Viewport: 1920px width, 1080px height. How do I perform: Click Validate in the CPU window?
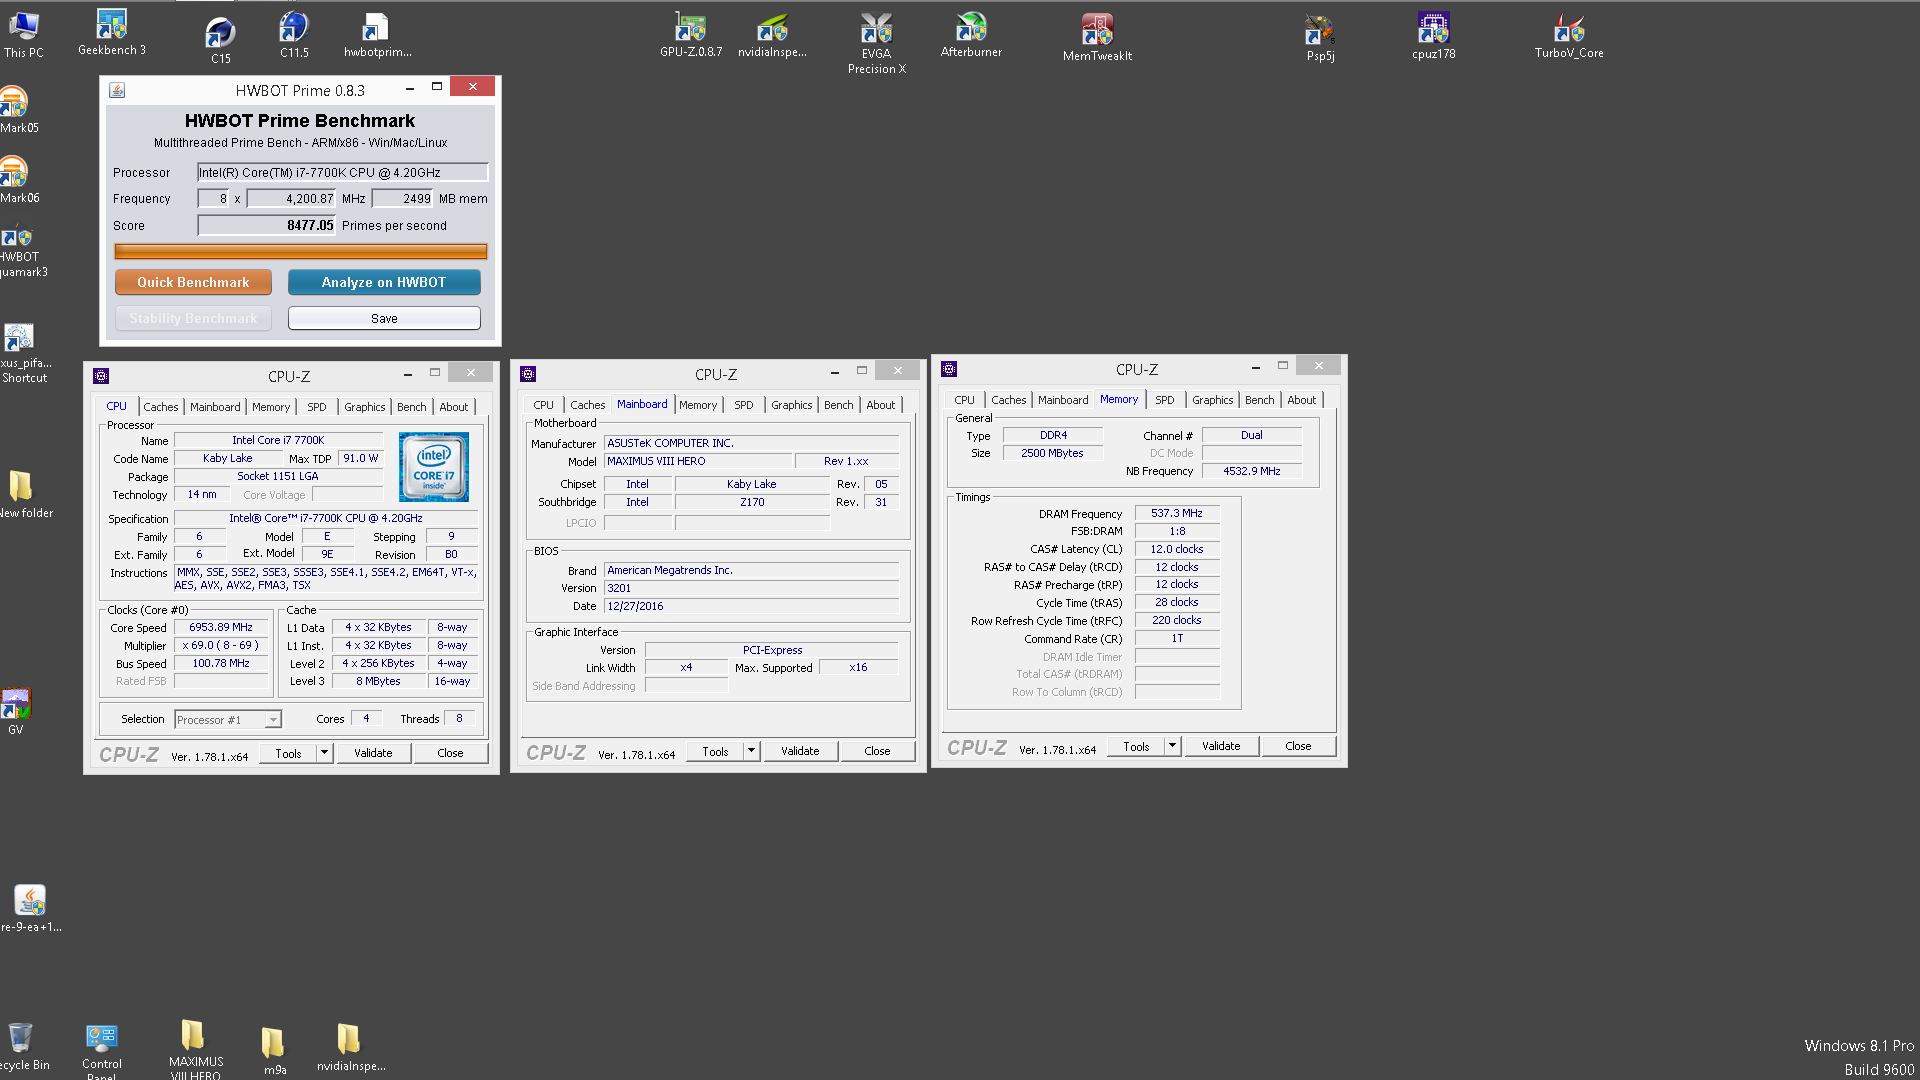click(x=373, y=753)
